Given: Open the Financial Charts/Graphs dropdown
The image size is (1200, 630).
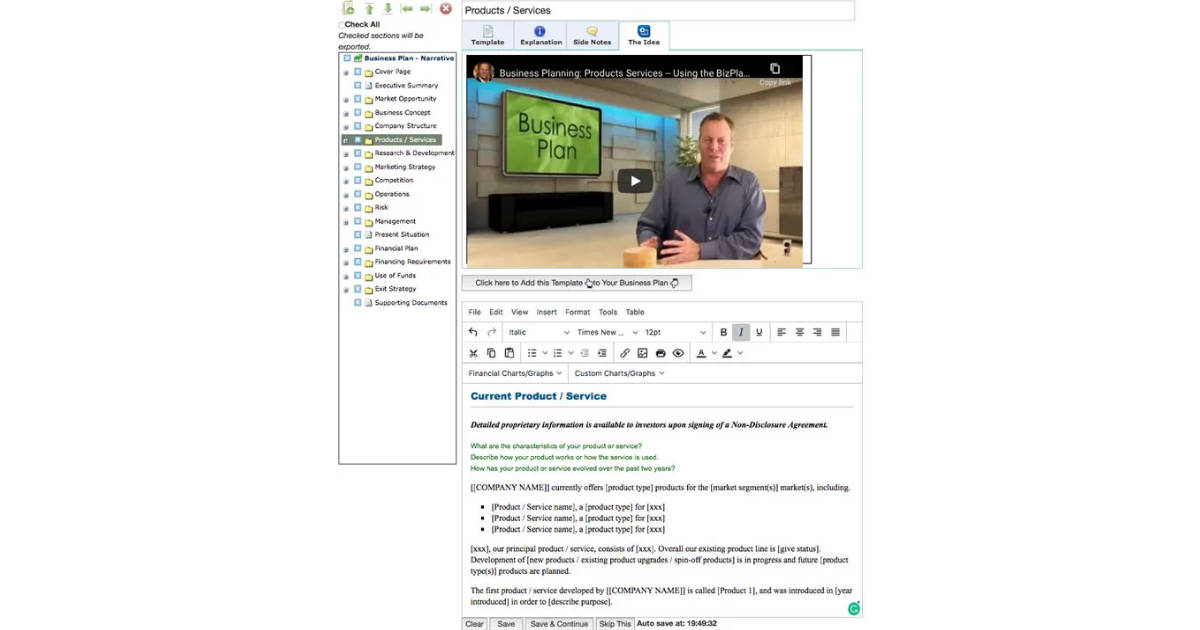Looking at the screenshot, I should (515, 373).
